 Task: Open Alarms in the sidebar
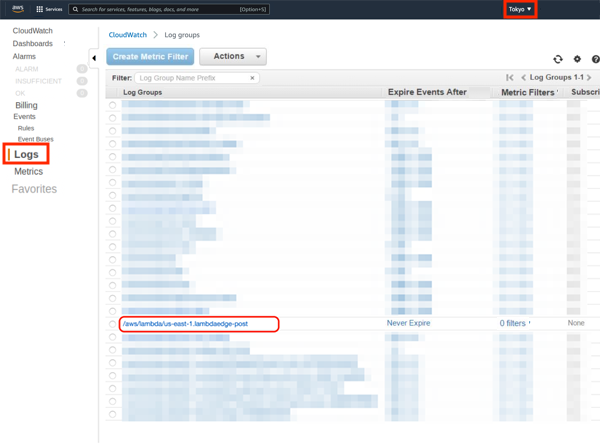(x=24, y=56)
